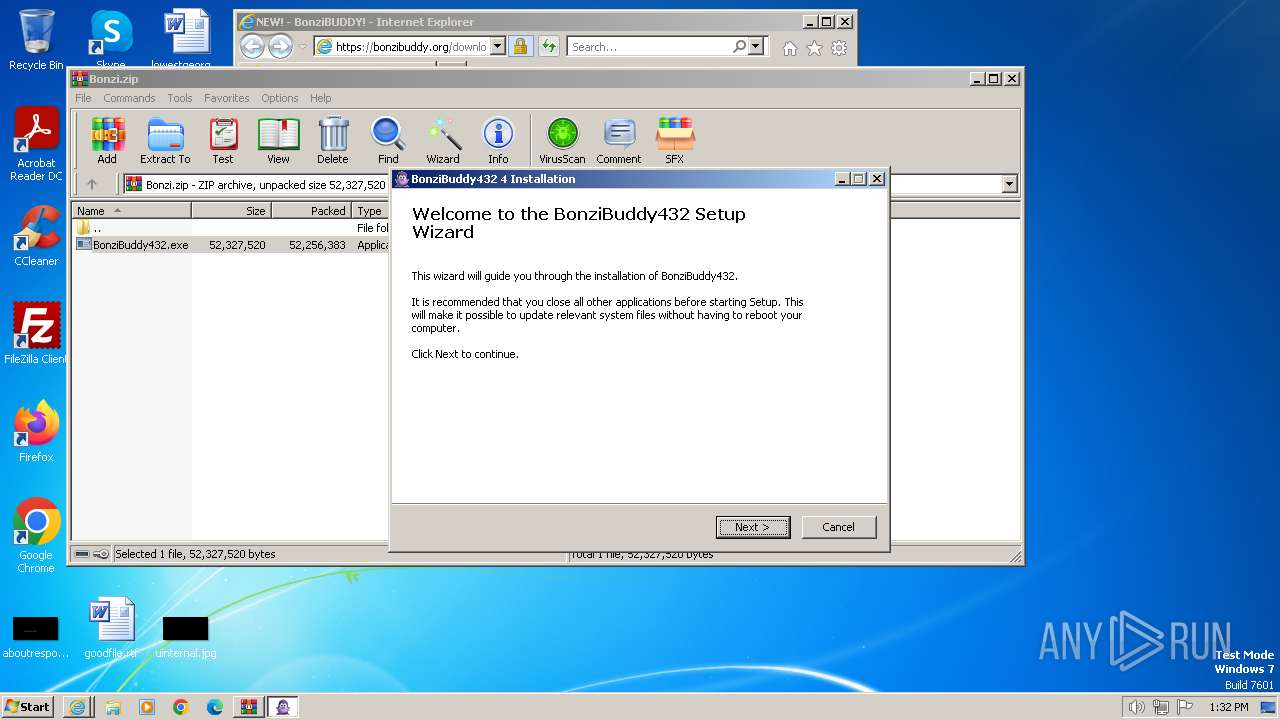Open Firefox desktop shortcut
Viewport: 1280px width, 720px height.
pyautogui.click(x=36, y=432)
